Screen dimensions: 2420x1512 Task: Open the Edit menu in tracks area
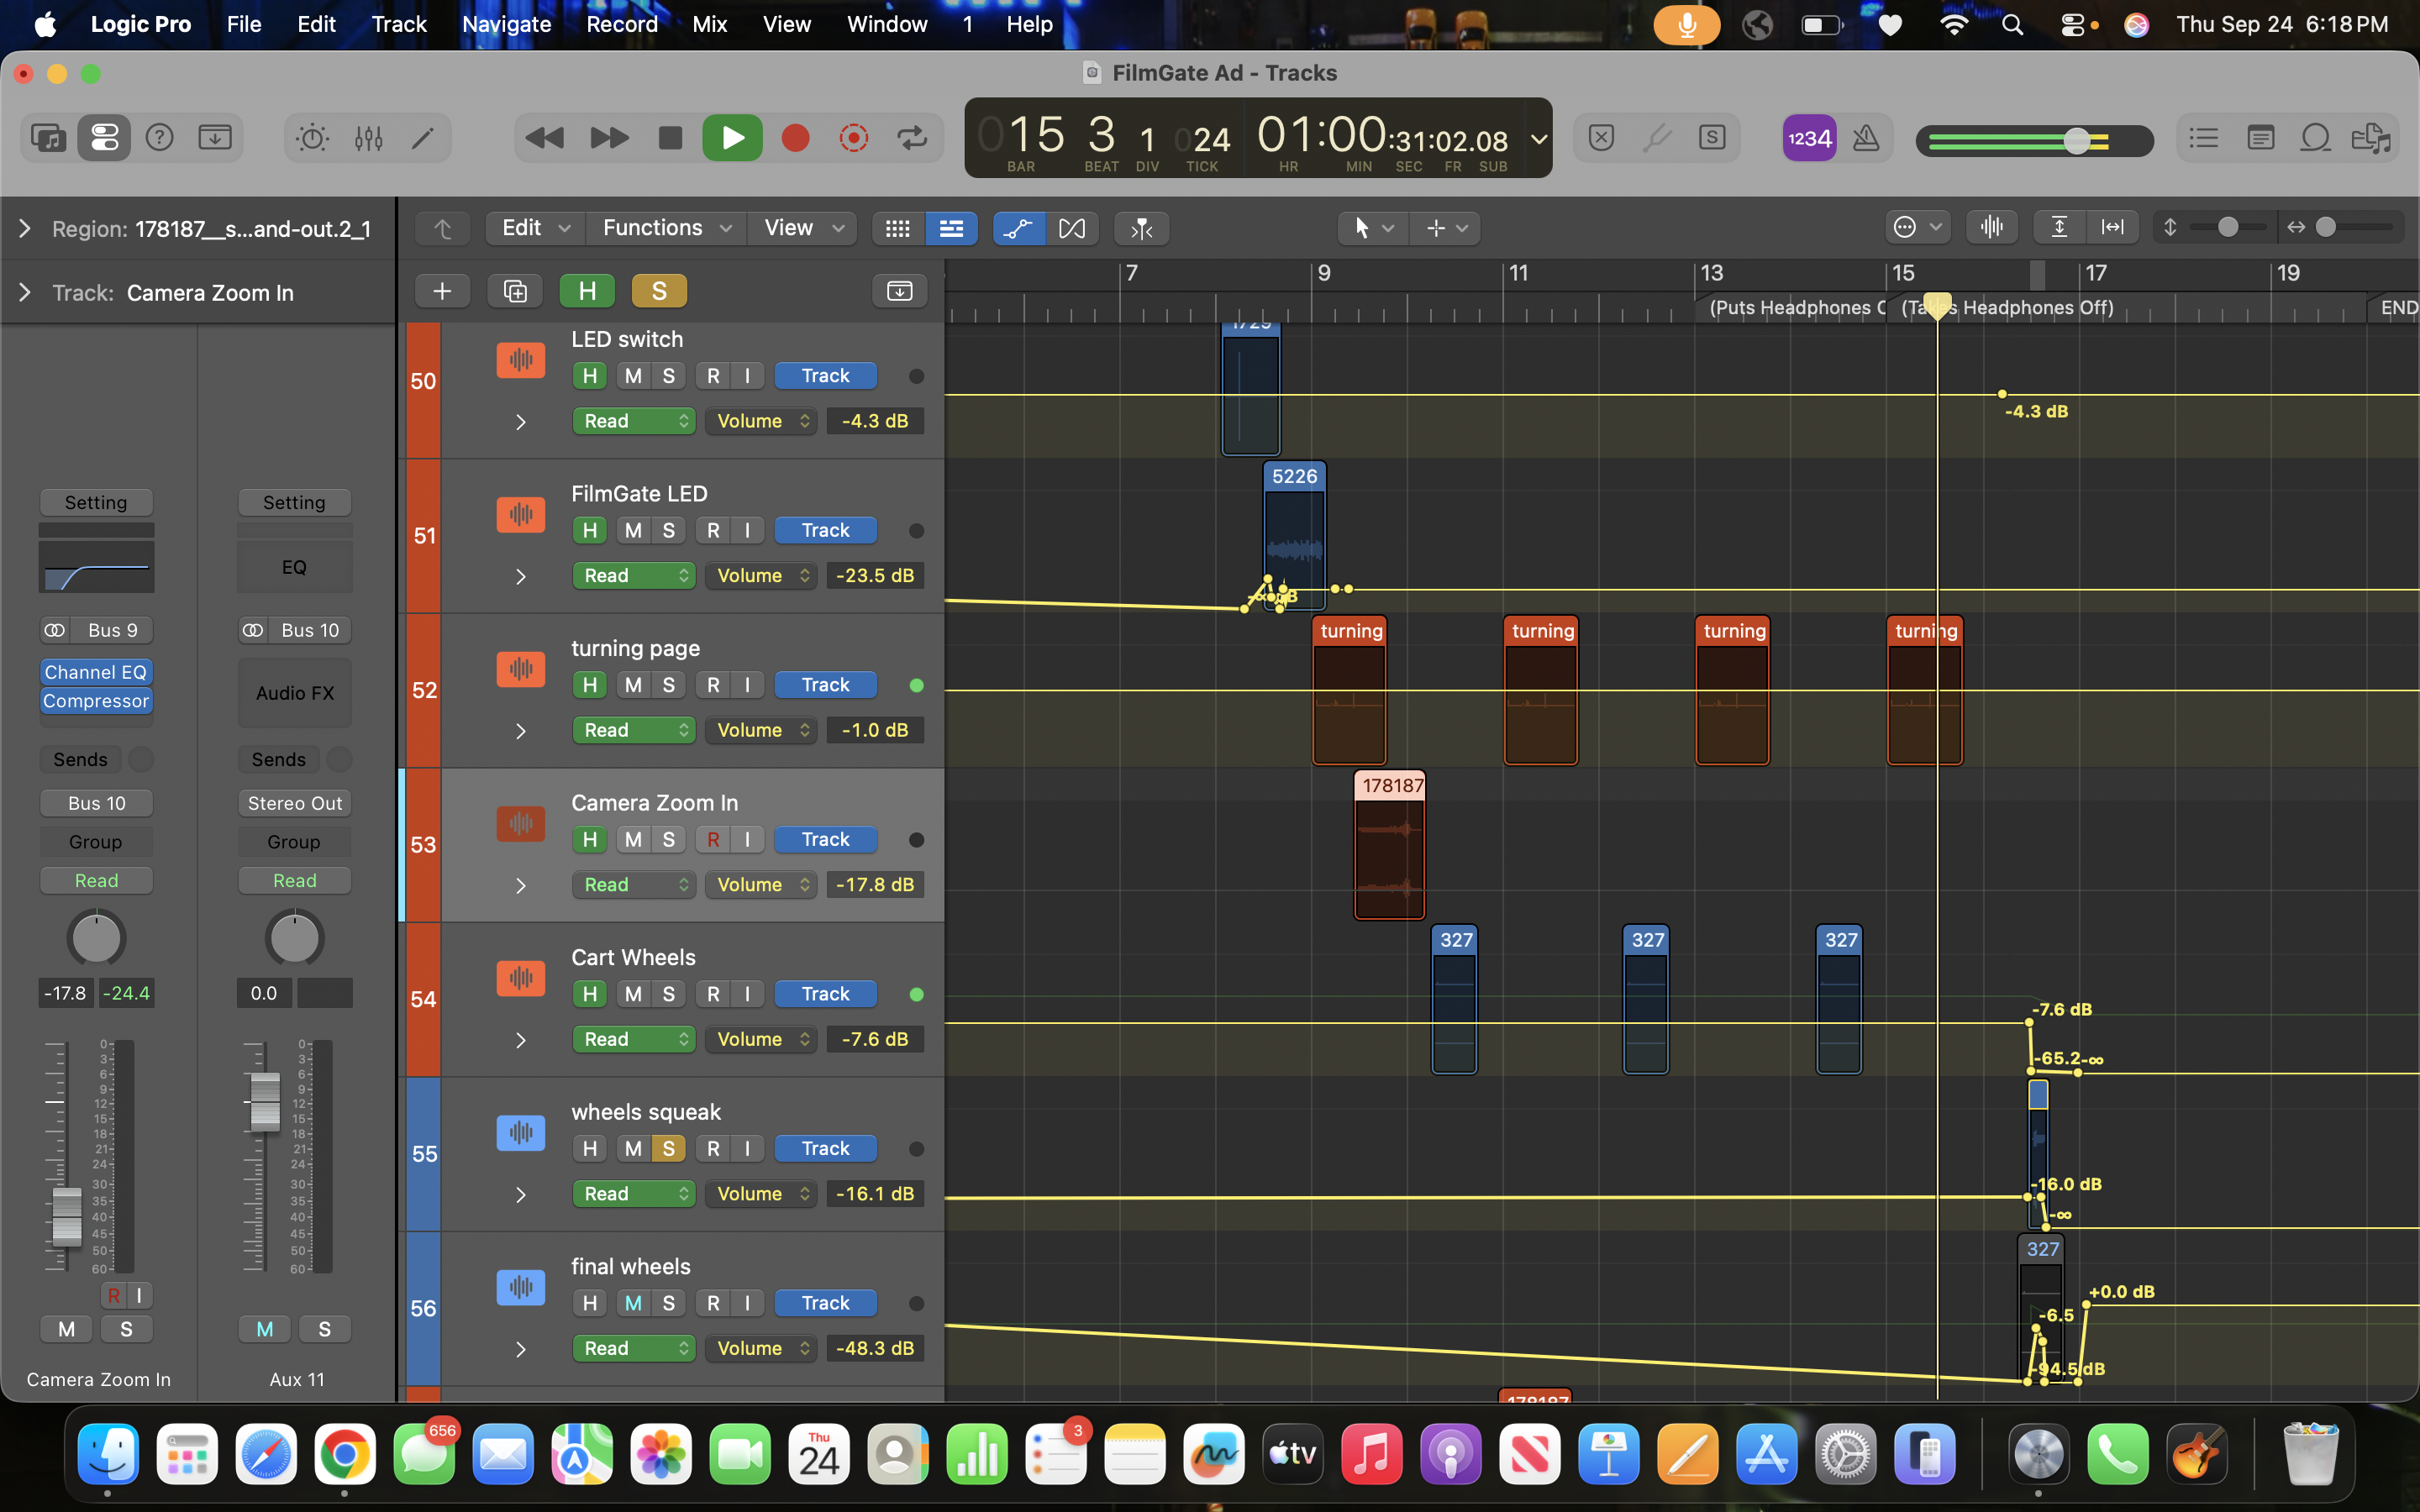[x=535, y=228]
